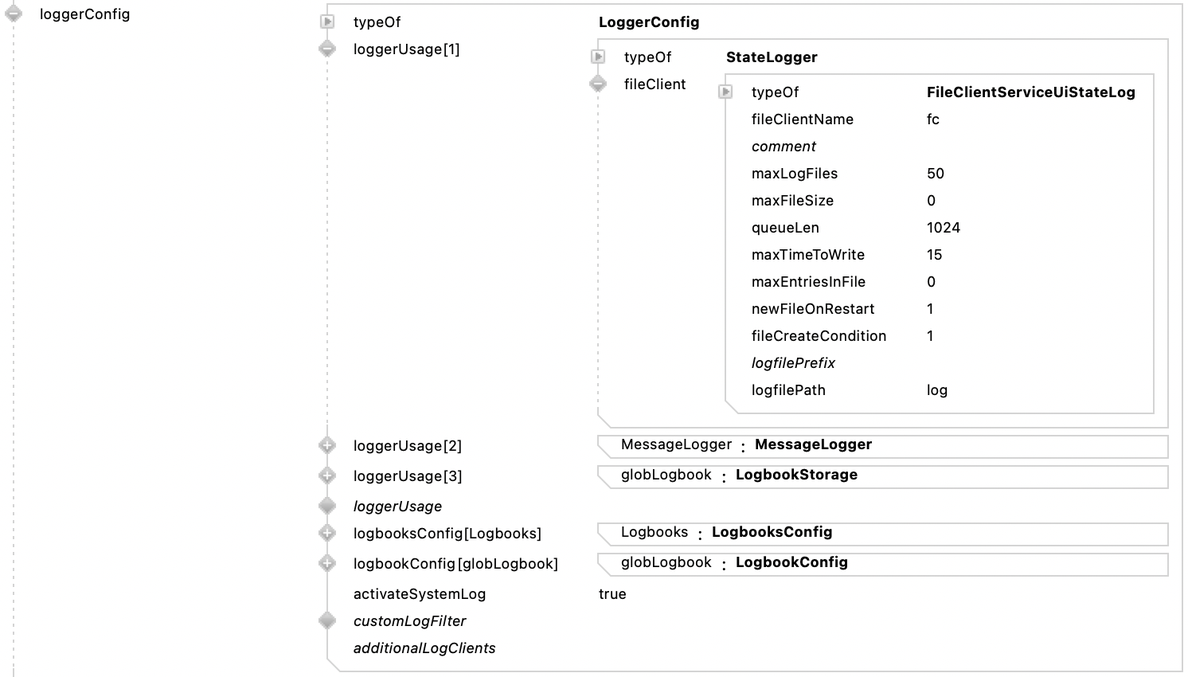1188x677 pixels.
Task: Open the globLogbook : LogbookStorage box
Action: pos(882,476)
